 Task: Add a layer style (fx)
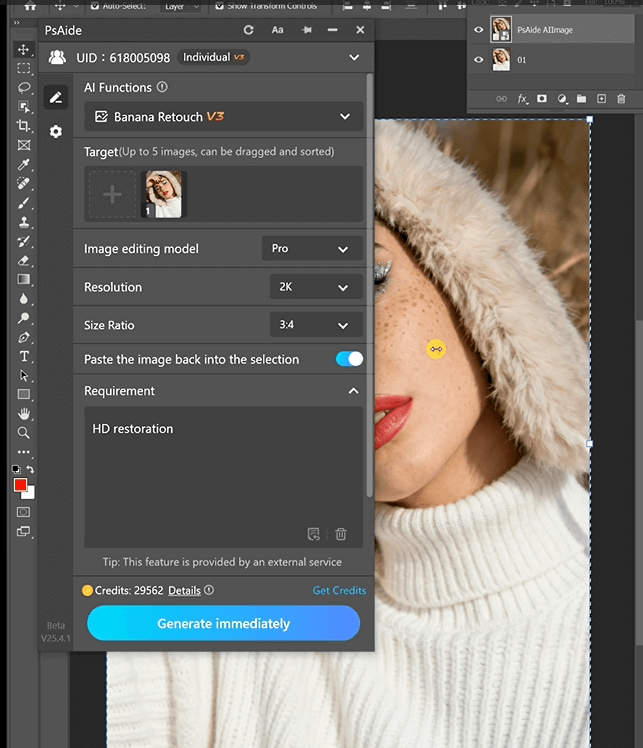tap(523, 99)
